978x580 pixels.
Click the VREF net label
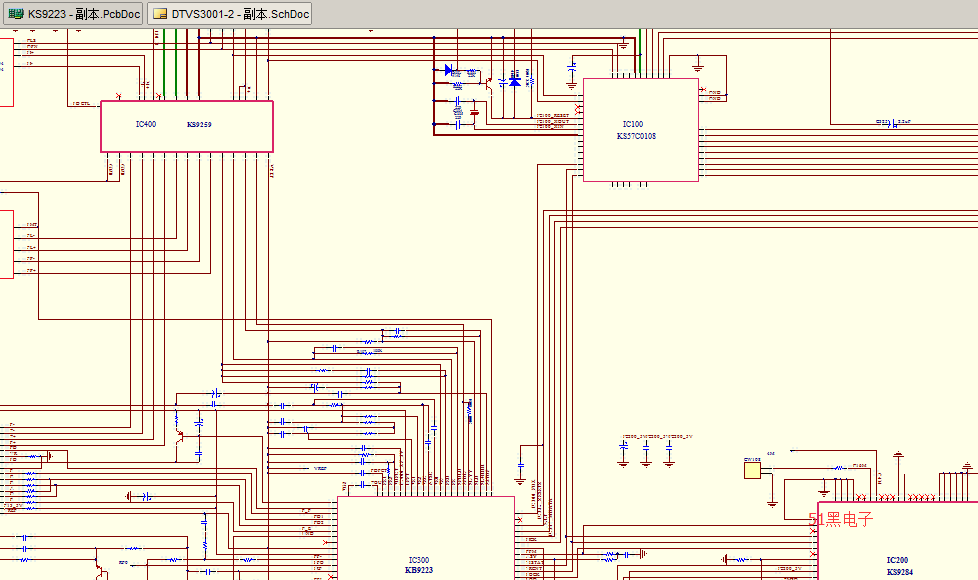(320, 468)
